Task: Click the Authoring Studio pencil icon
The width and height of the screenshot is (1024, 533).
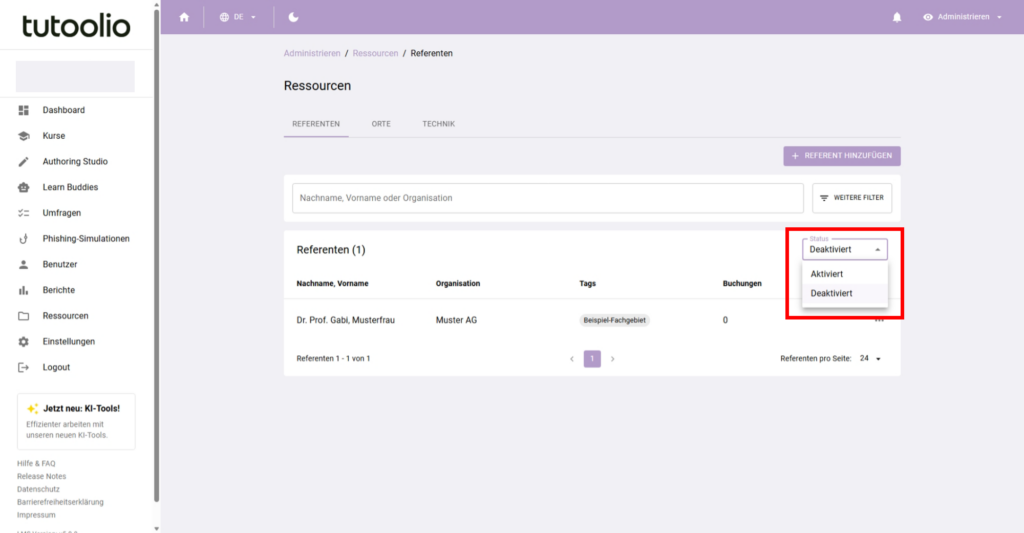Action: pyautogui.click(x=24, y=161)
